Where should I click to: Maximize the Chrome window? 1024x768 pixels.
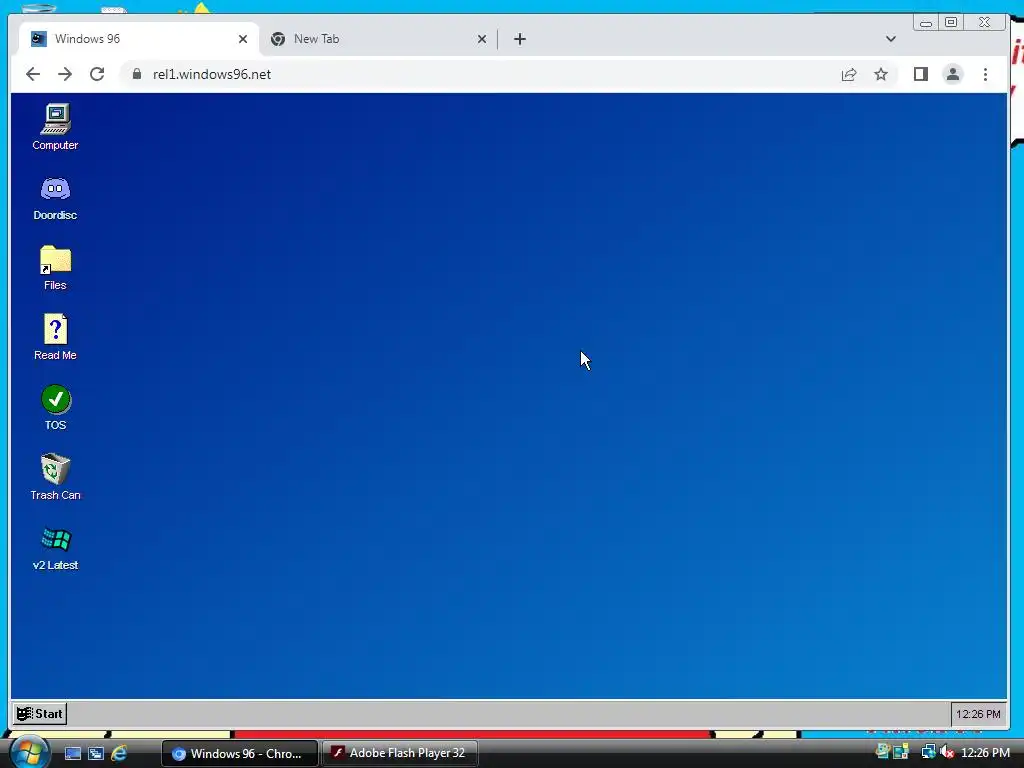952,23
